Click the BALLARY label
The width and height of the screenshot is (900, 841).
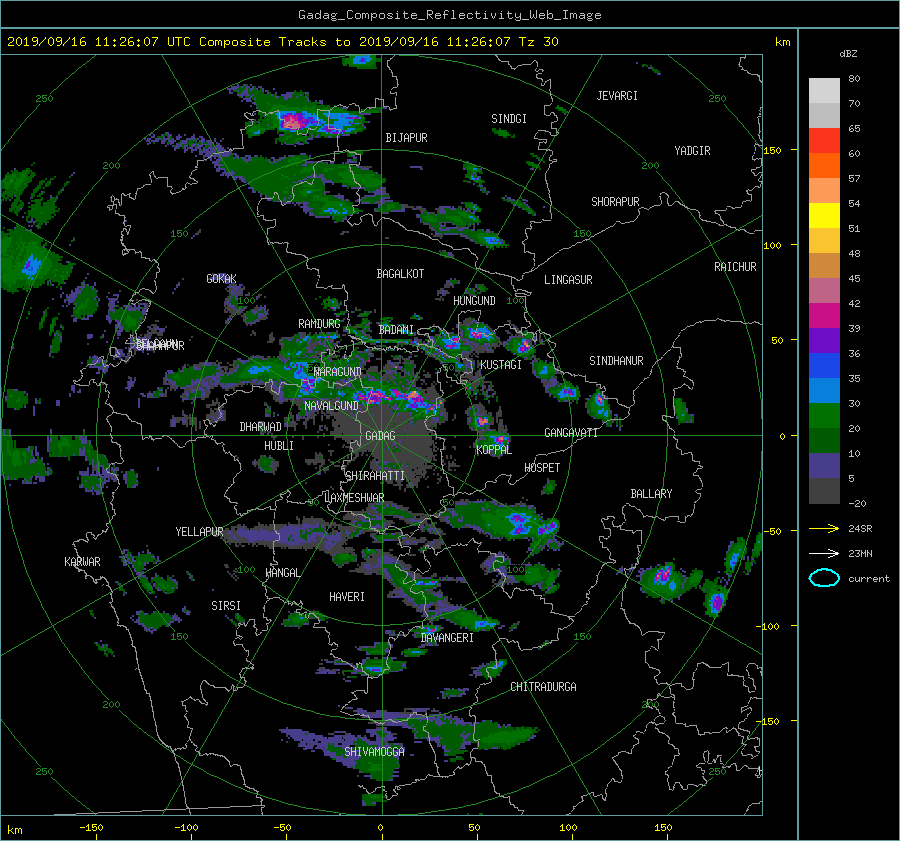[651, 494]
